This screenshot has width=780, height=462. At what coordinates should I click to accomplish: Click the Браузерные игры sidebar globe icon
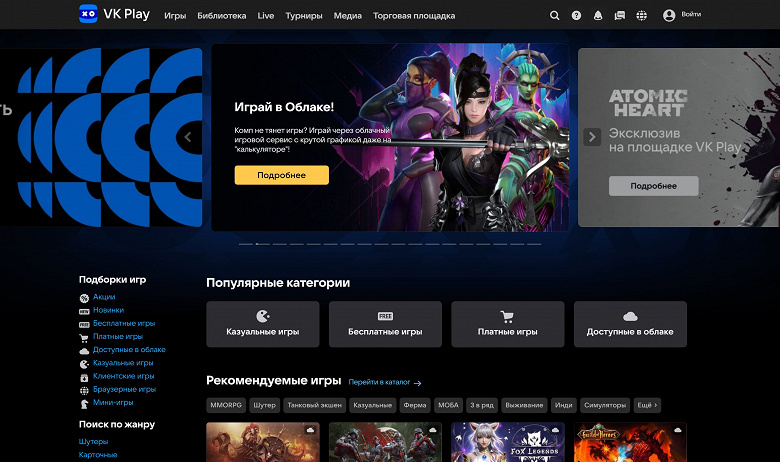click(x=84, y=391)
